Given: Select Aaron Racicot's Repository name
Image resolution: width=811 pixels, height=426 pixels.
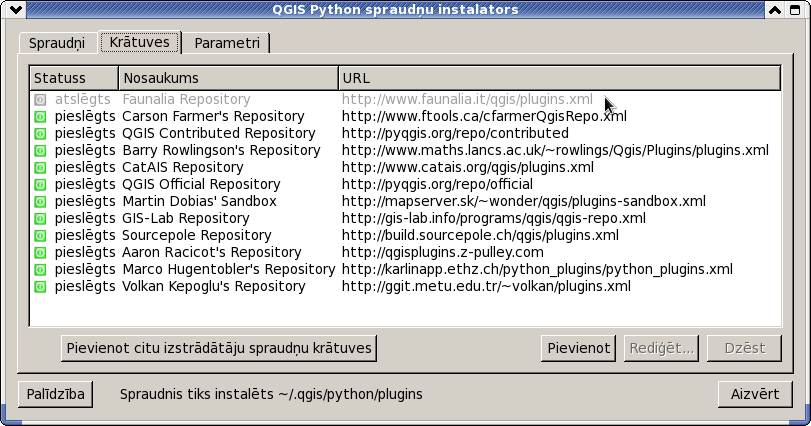Looking at the screenshot, I should tap(212, 252).
